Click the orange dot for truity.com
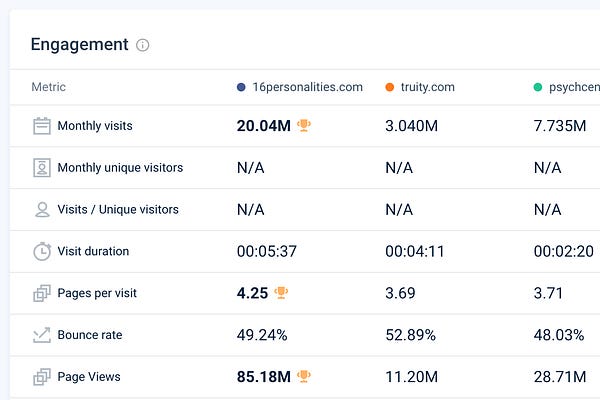 click(390, 87)
